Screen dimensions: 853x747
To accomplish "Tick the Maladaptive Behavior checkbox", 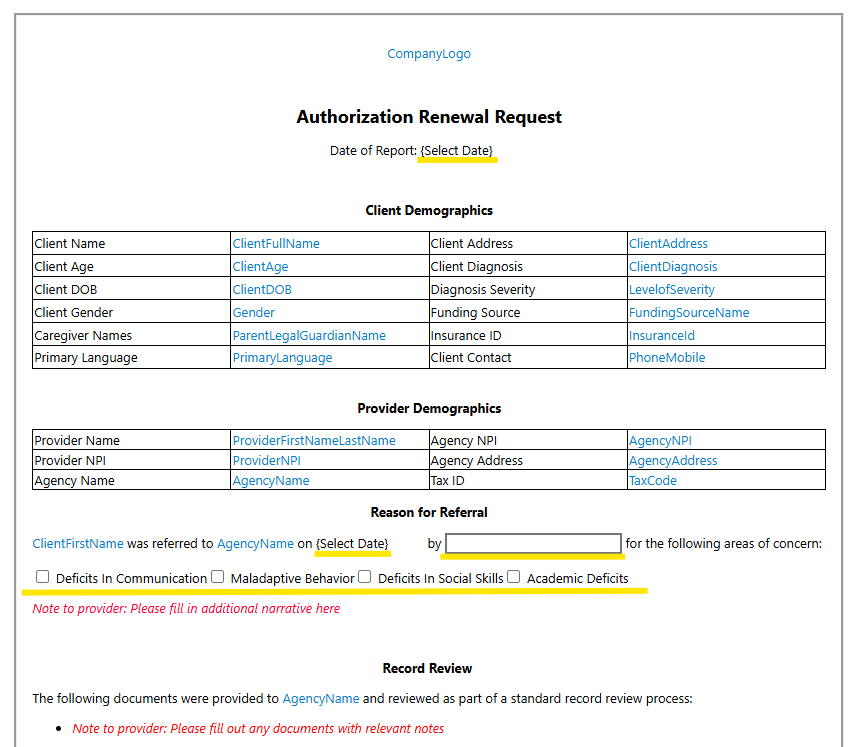I will (x=218, y=576).
